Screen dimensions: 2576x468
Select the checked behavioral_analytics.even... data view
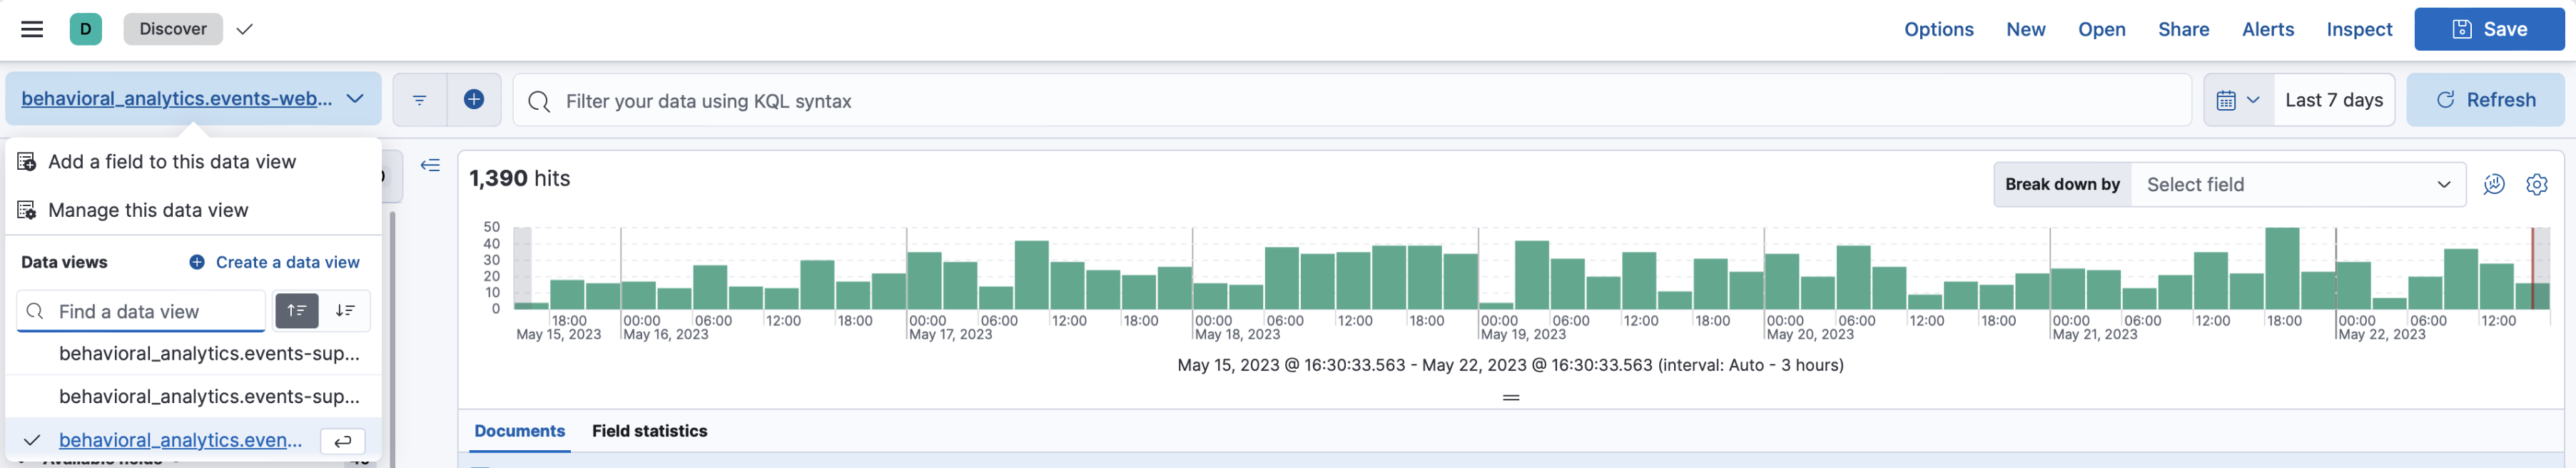[180, 440]
